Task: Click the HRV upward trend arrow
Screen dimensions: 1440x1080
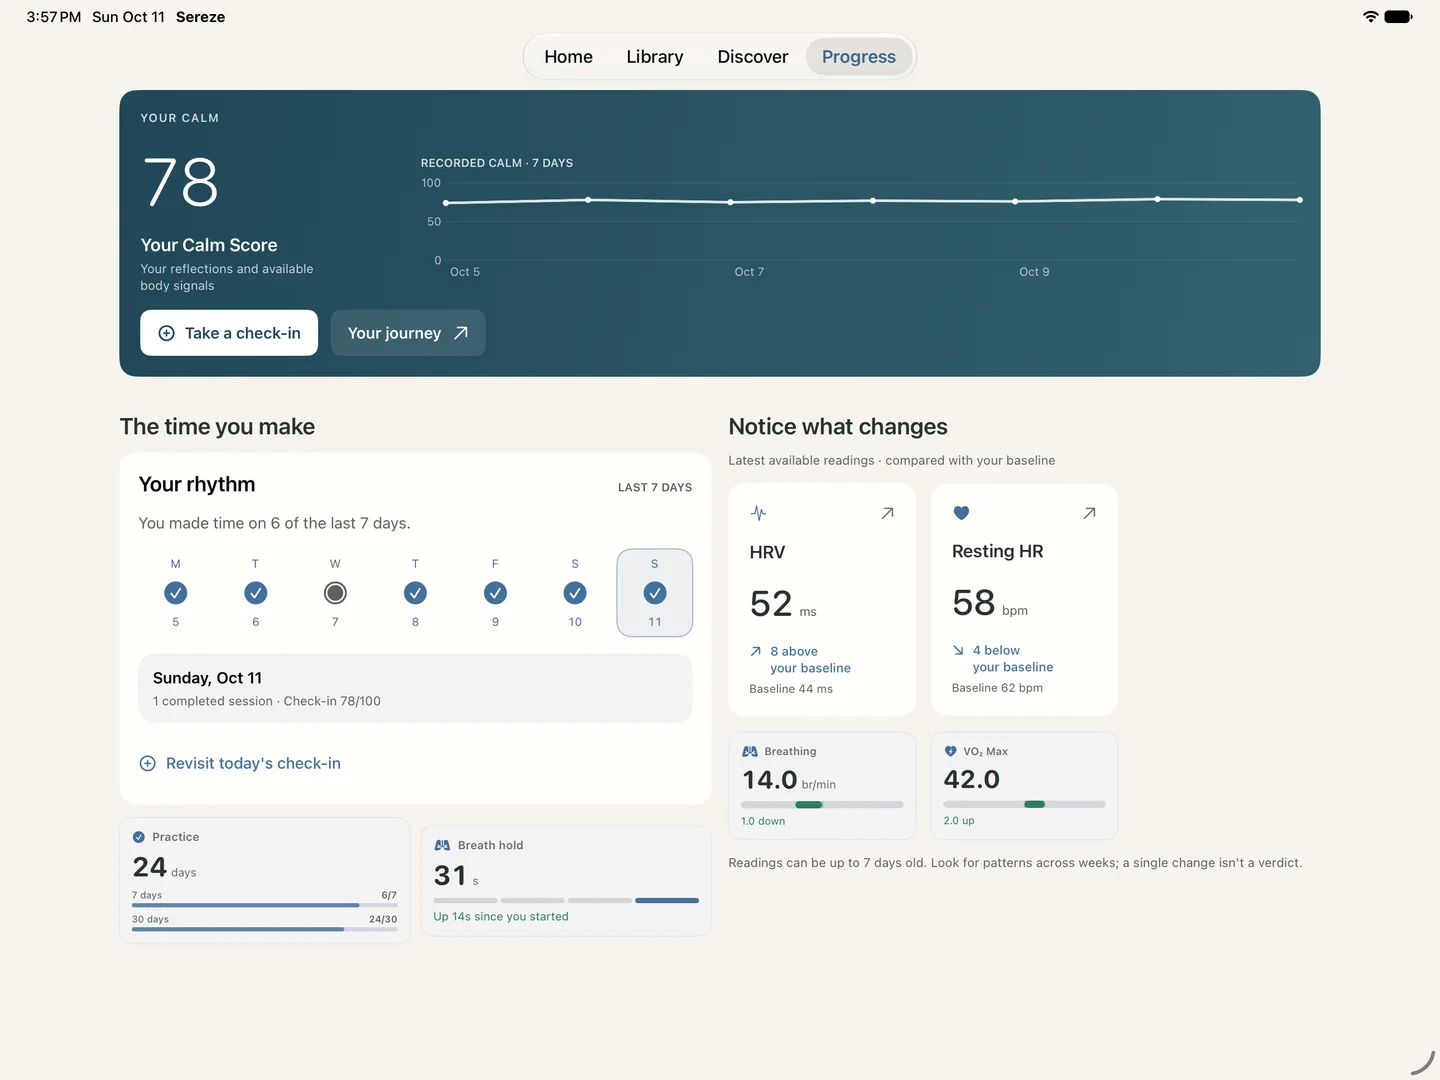Action: point(756,651)
